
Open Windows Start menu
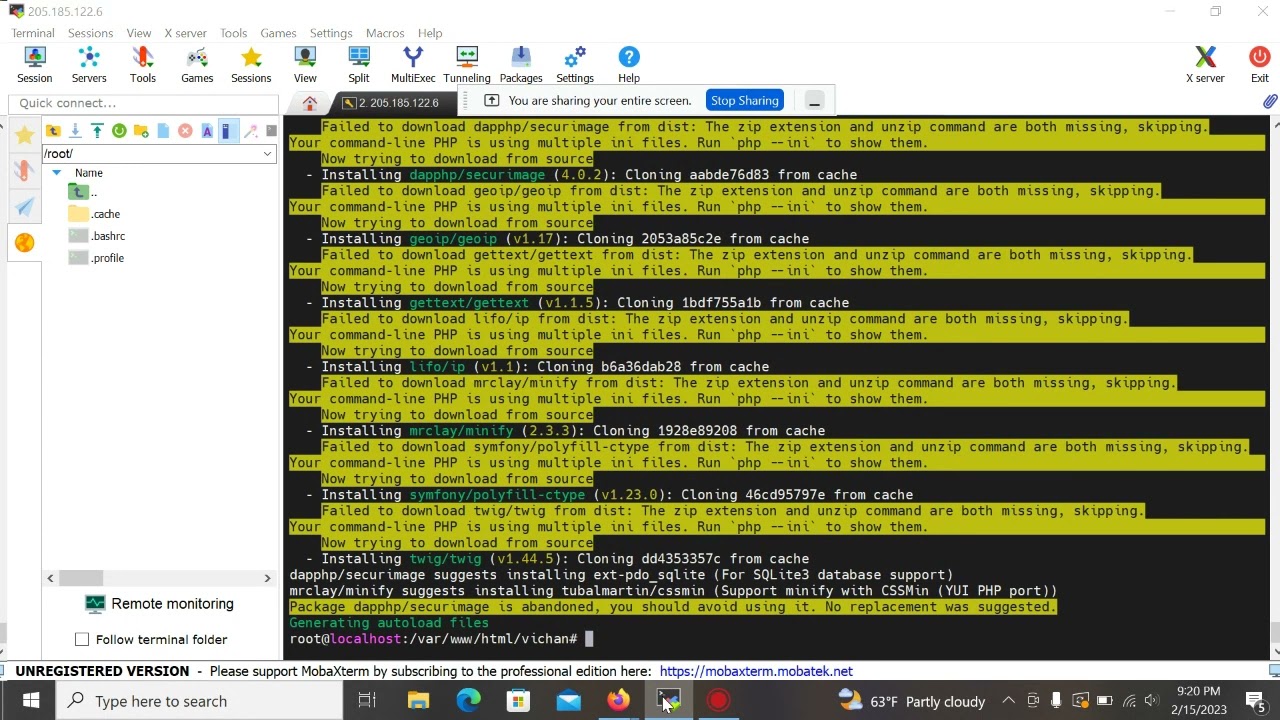coord(30,701)
